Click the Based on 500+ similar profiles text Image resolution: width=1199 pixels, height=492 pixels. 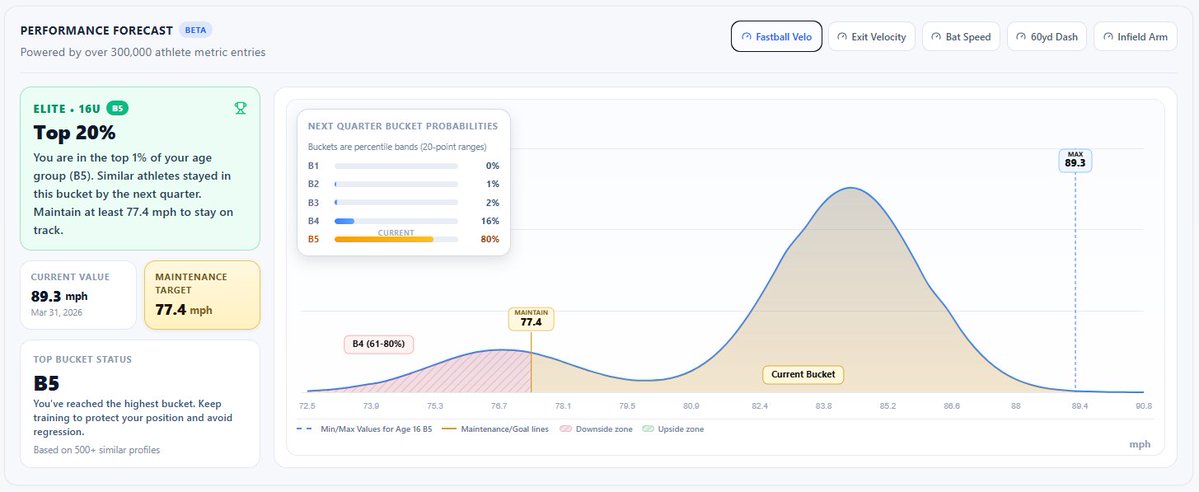coord(96,450)
